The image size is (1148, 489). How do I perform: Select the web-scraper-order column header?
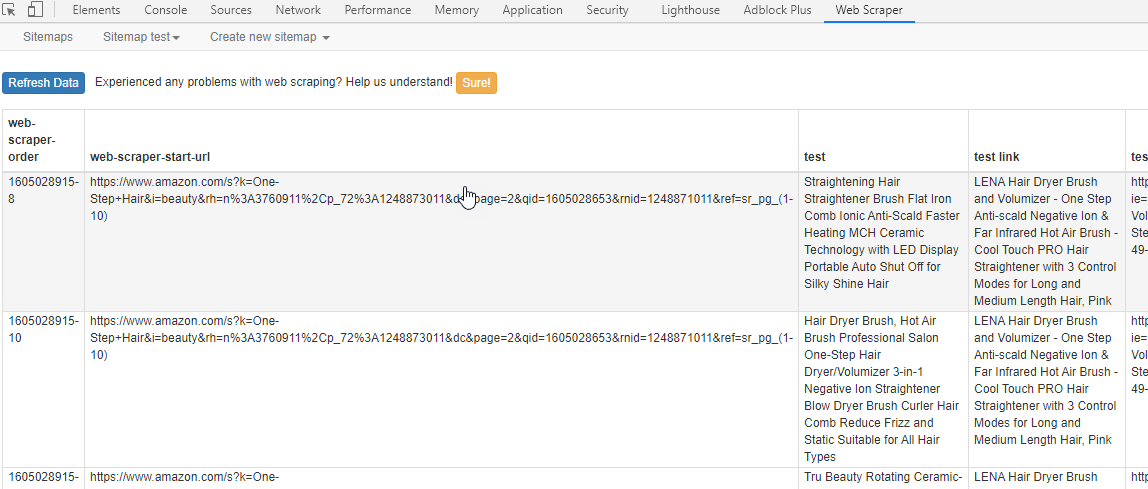click(x=43, y=140)
